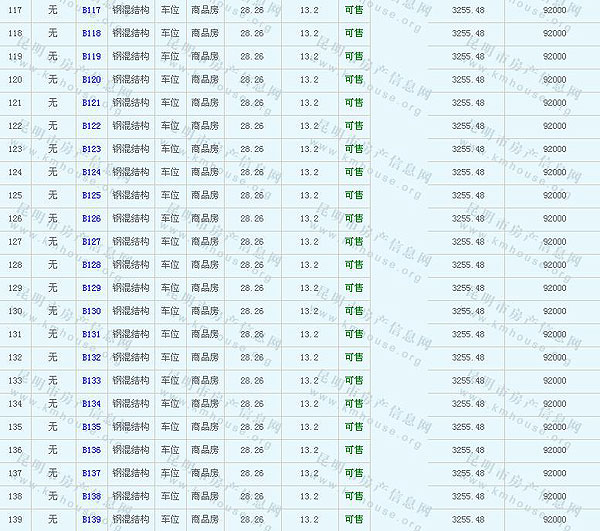The image size is (600, 531).
Task: Open unit B139 details
Action: (91, 520)
